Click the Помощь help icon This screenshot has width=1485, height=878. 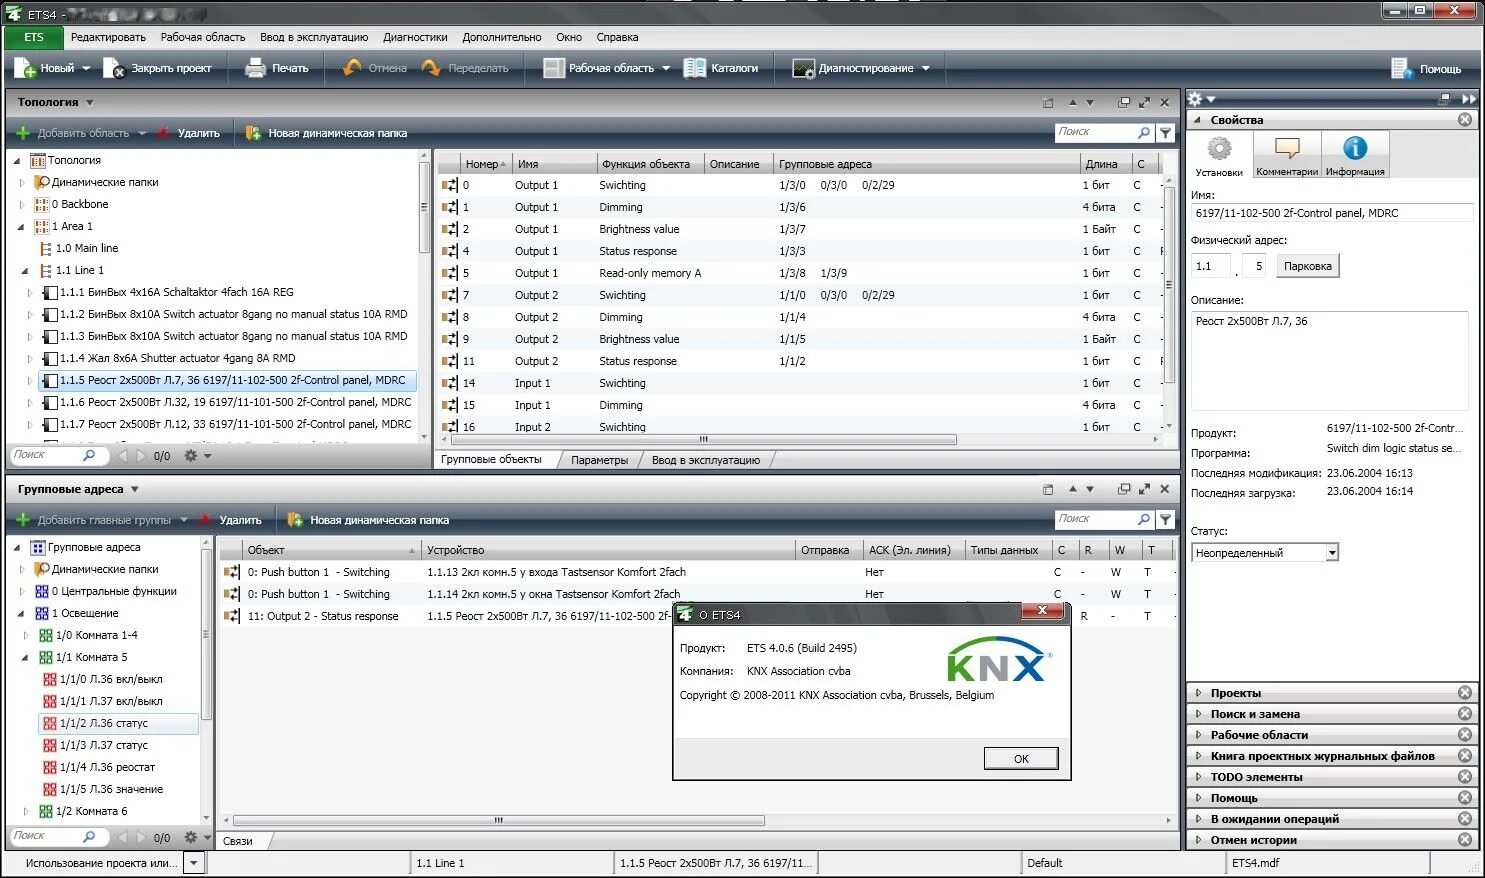(x=1401, y=68)
